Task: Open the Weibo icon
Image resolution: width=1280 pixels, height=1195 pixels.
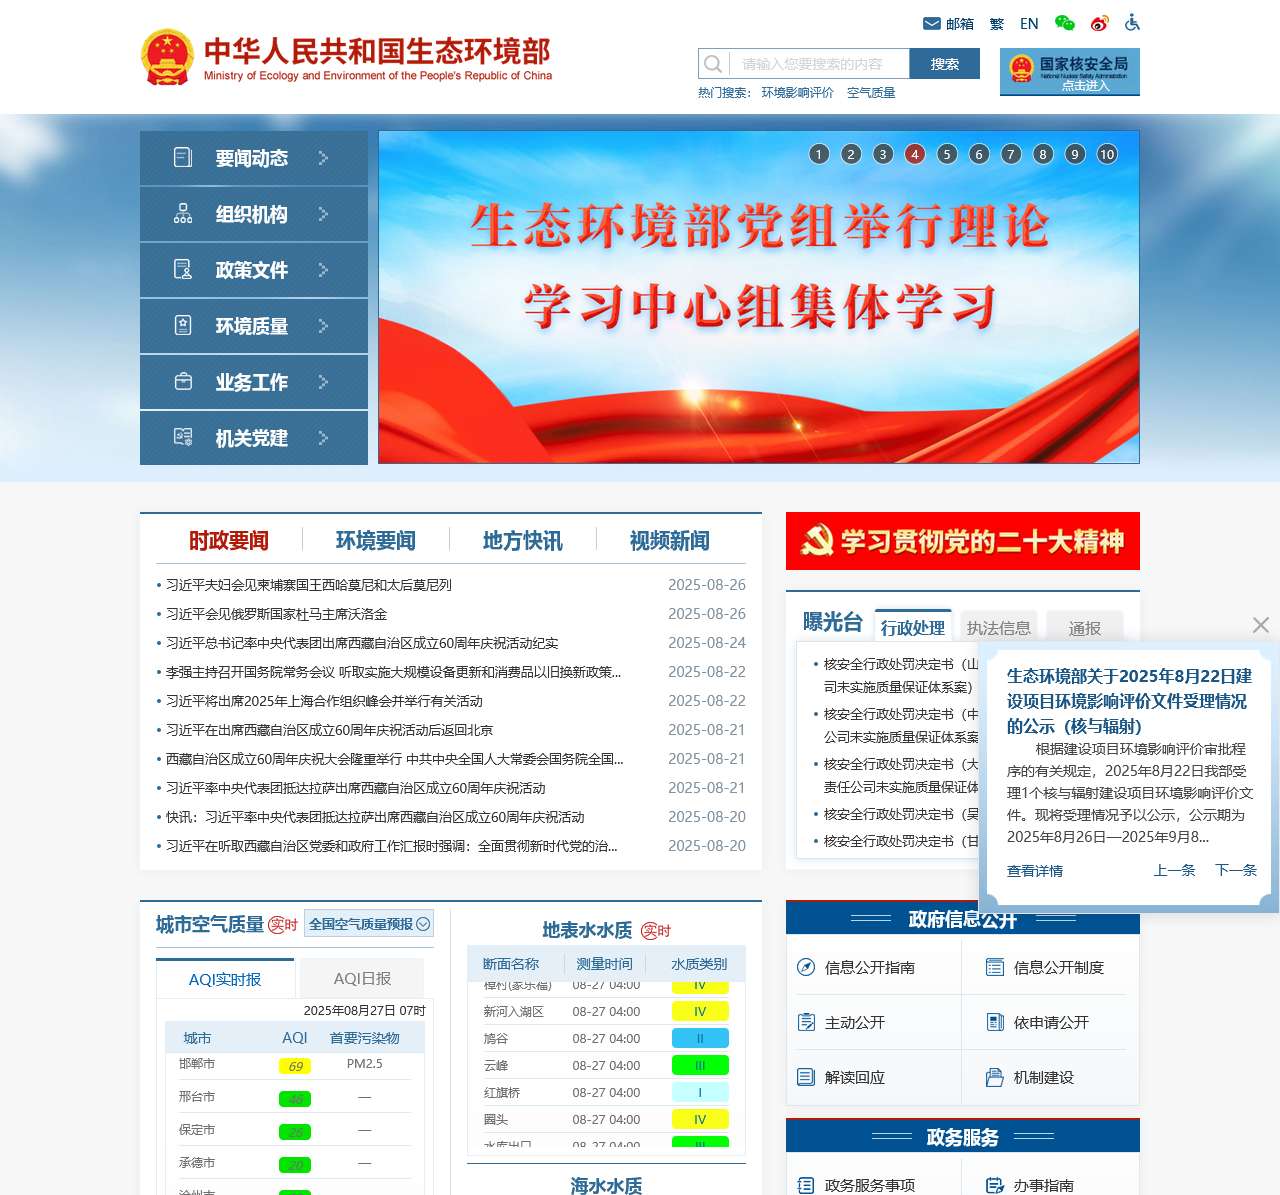Action: coord(1100,23)
